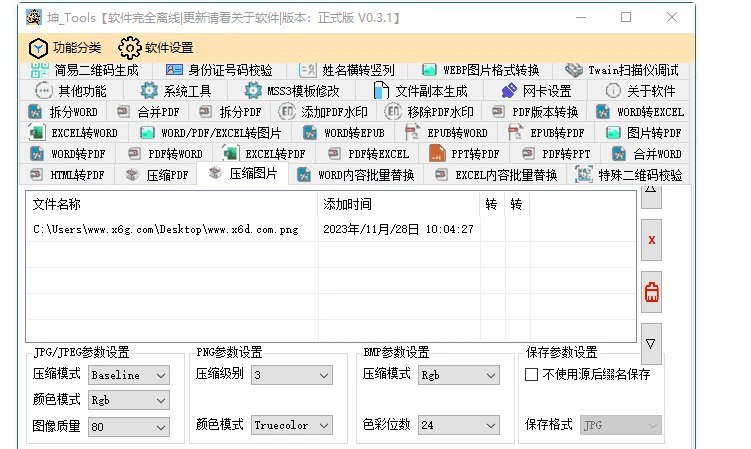Open the PDF版本转换 tab
751x449 pixels.
535,112
